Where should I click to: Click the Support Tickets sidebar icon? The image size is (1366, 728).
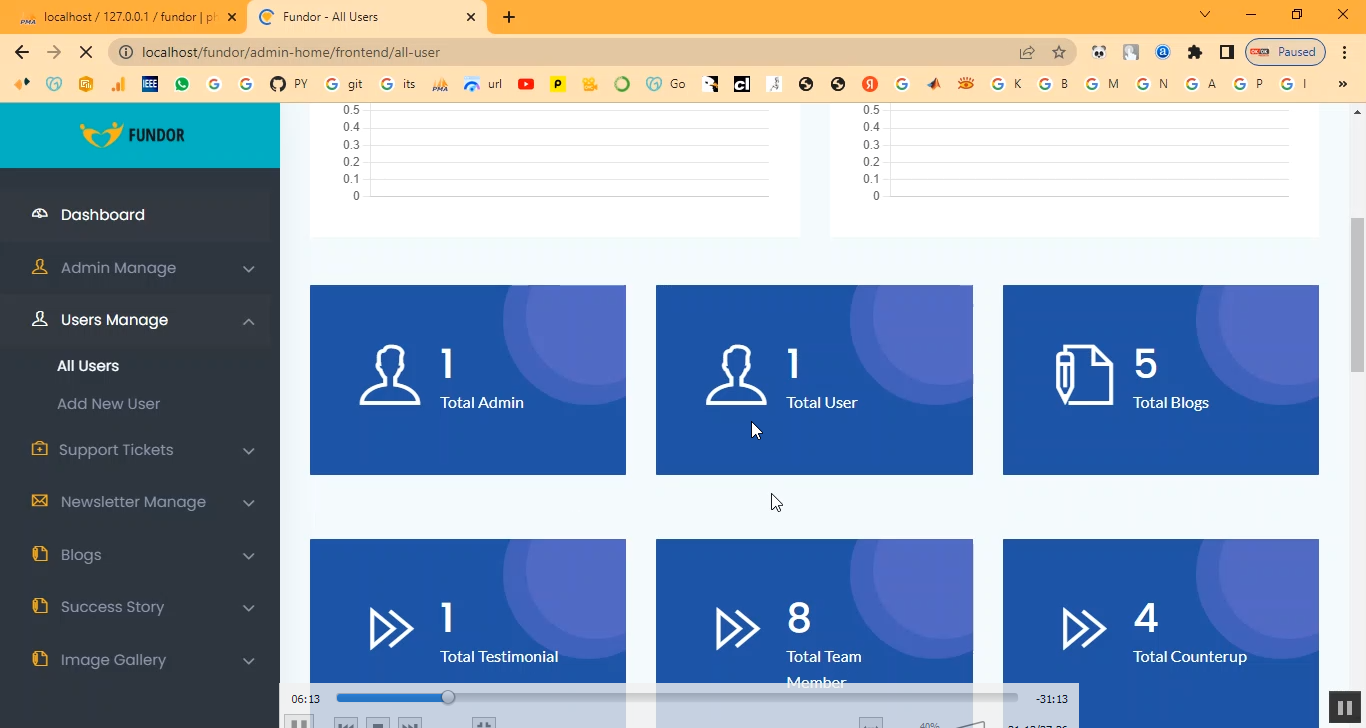coord(40,449)
